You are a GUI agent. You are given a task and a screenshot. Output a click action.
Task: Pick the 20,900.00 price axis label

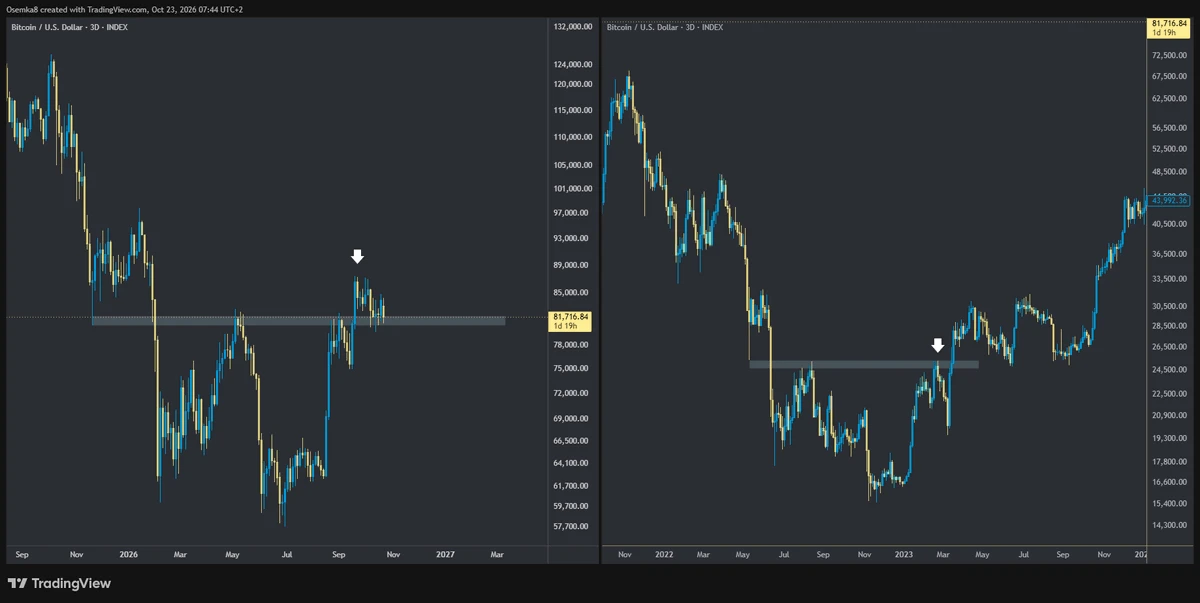(x=1169, y=416)
